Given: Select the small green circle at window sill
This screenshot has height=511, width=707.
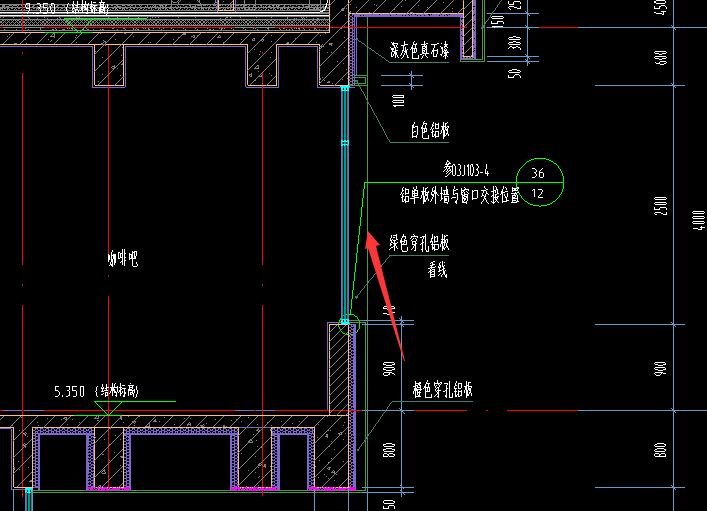Looking at the screenshot, I should pyautogui.click(x=346, y=323).
